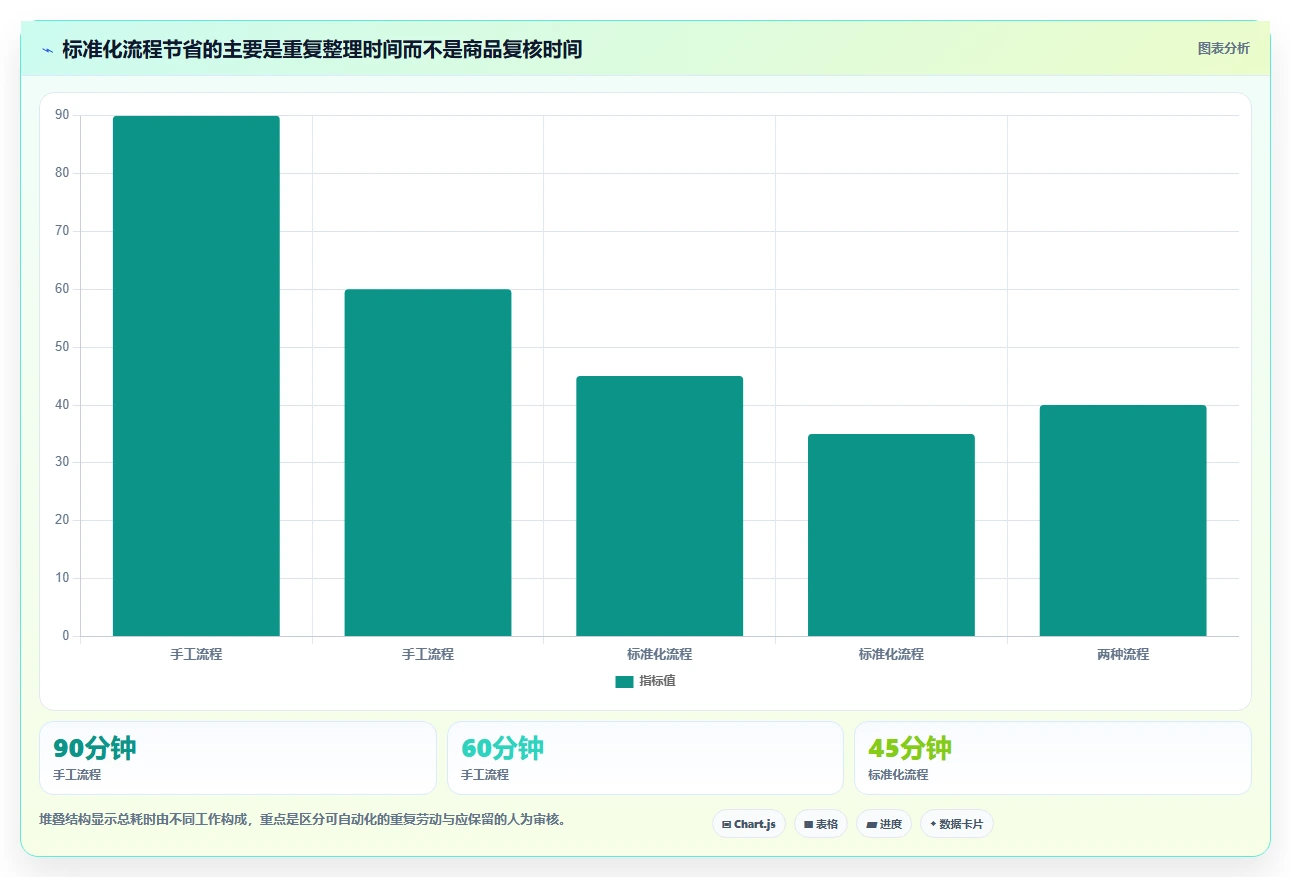1291x877 pixels.
Task: Click the x-axis 标准化流程 label under the 35 bar
Action: pos(891,655)
